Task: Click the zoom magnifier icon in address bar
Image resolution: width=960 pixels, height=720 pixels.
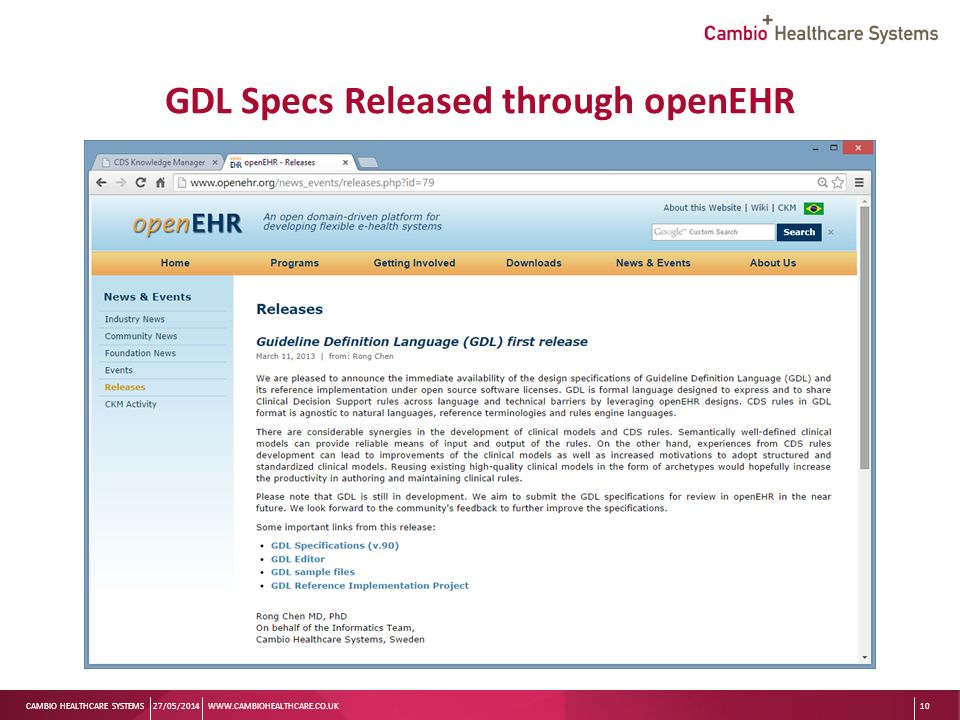Action: [x=822, y=182]
